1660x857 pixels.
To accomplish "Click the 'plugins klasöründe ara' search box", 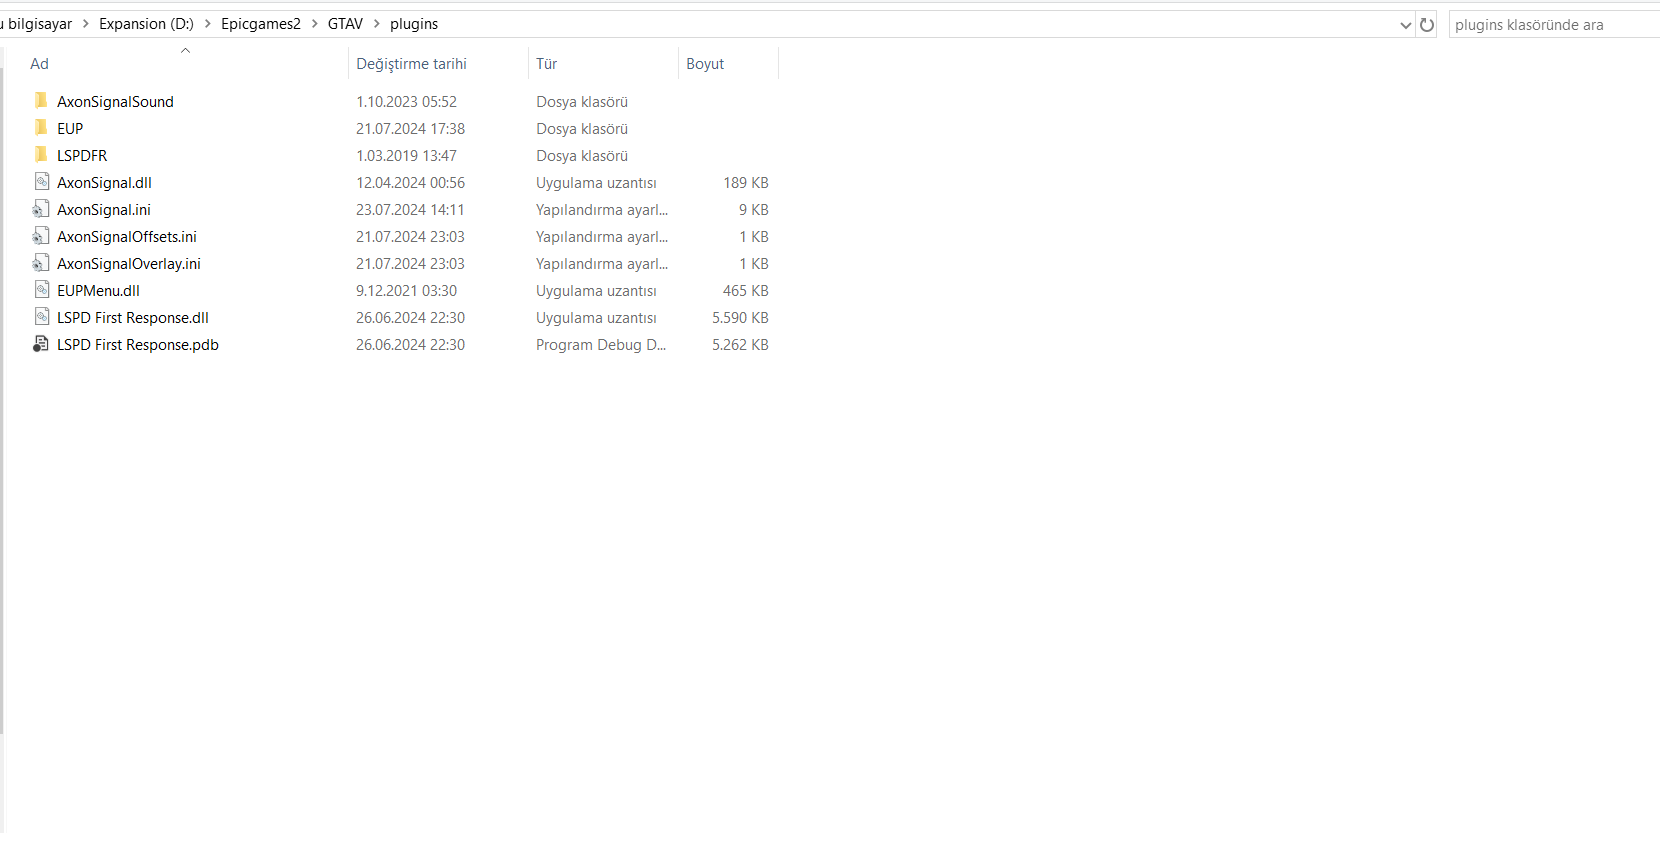I will tap(1554, 25).
